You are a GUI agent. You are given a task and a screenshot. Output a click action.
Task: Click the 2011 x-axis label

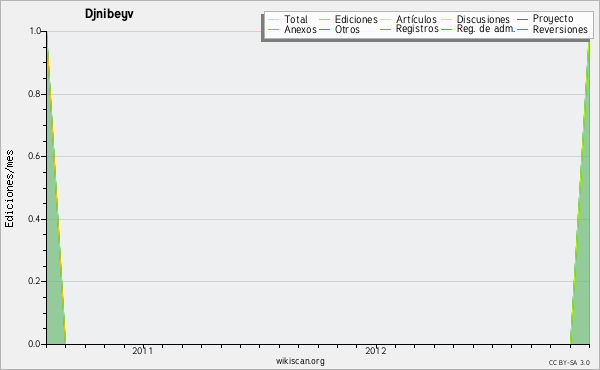click(x=142, y=351)
